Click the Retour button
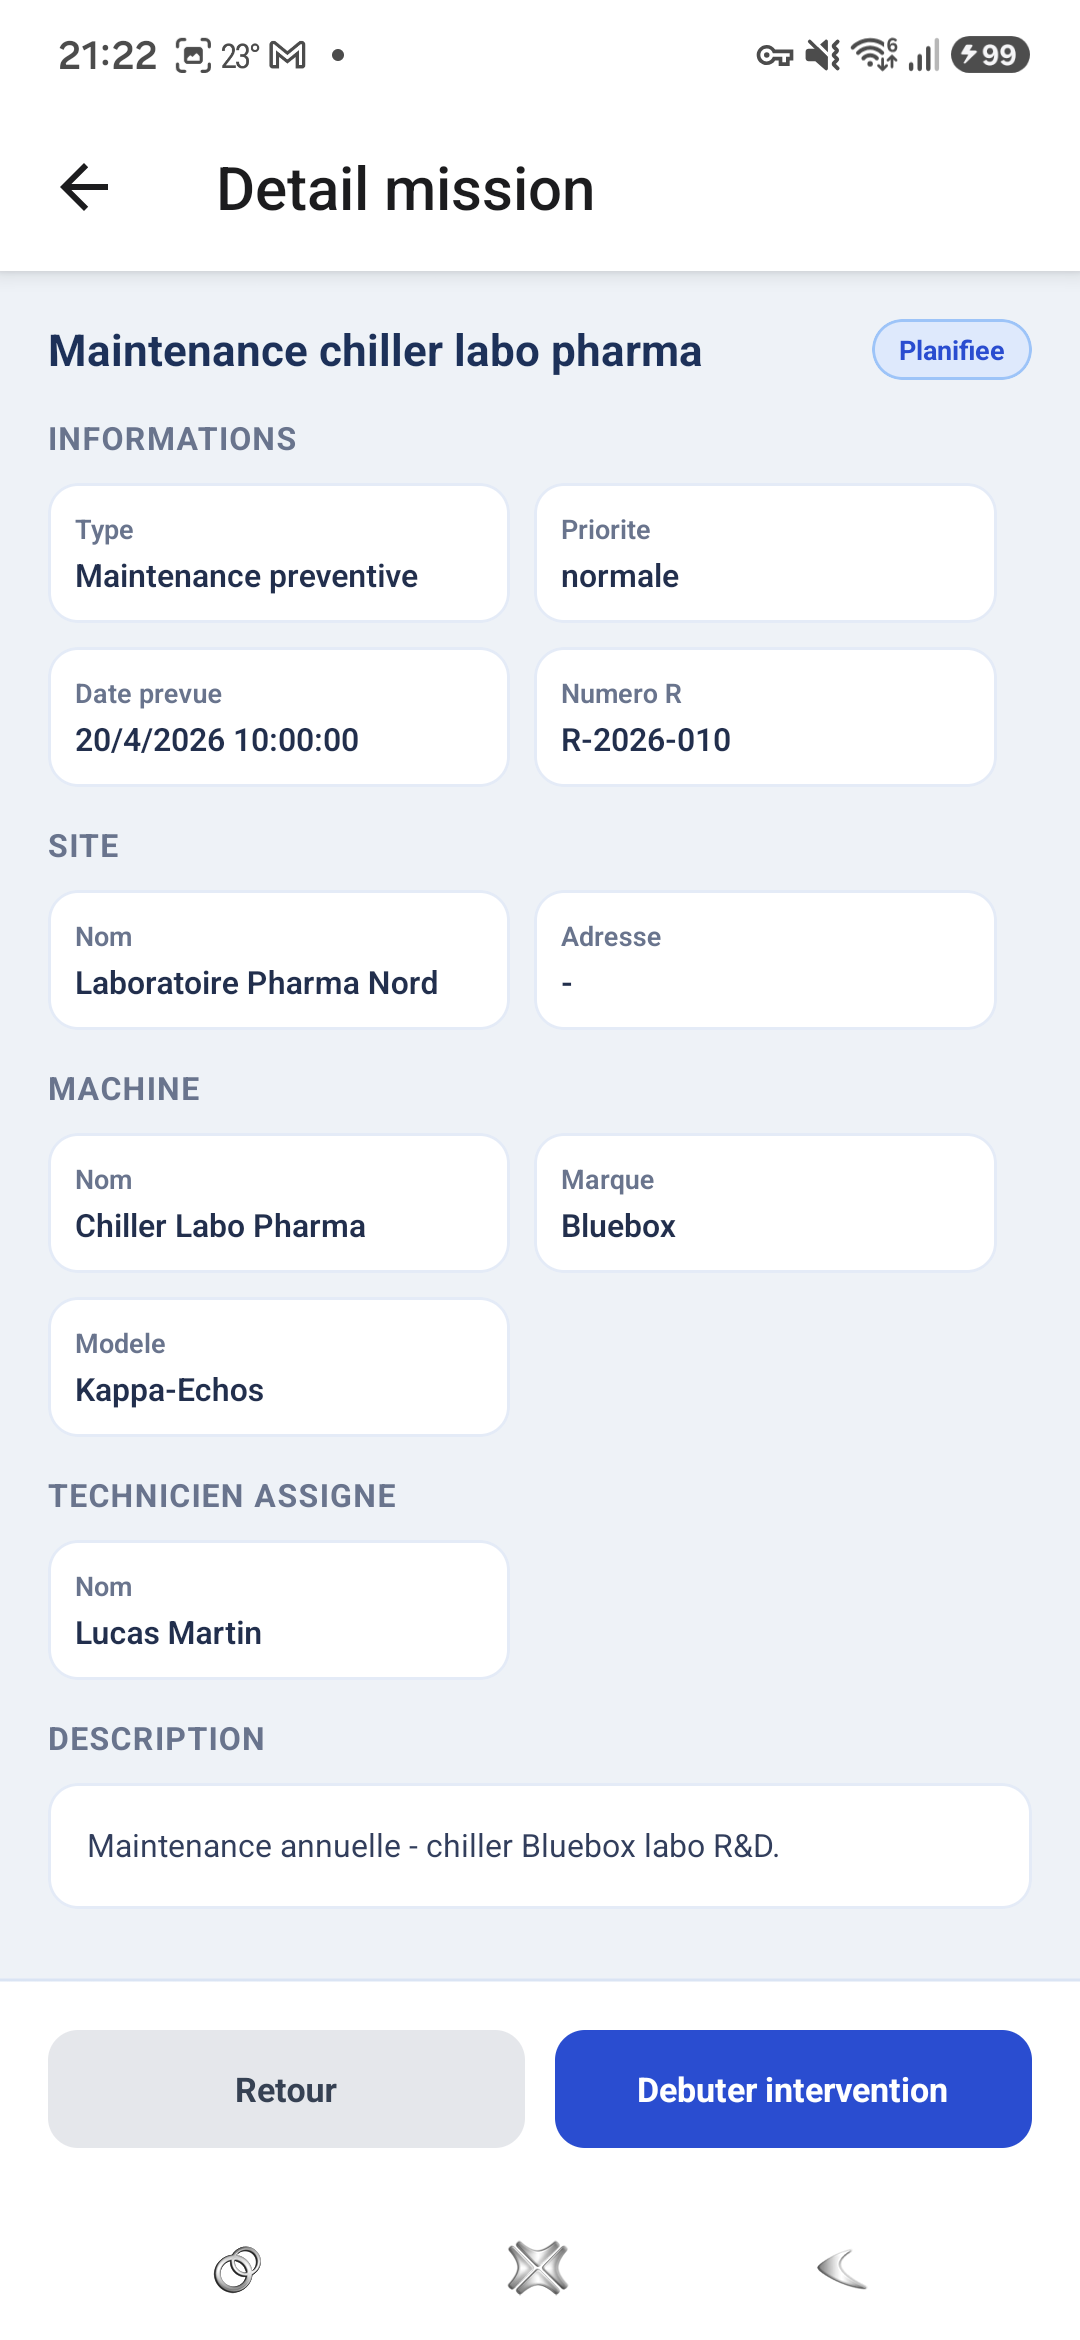The height and width of the screenshot is (2340, 1080). click(x=286, y=2089)
